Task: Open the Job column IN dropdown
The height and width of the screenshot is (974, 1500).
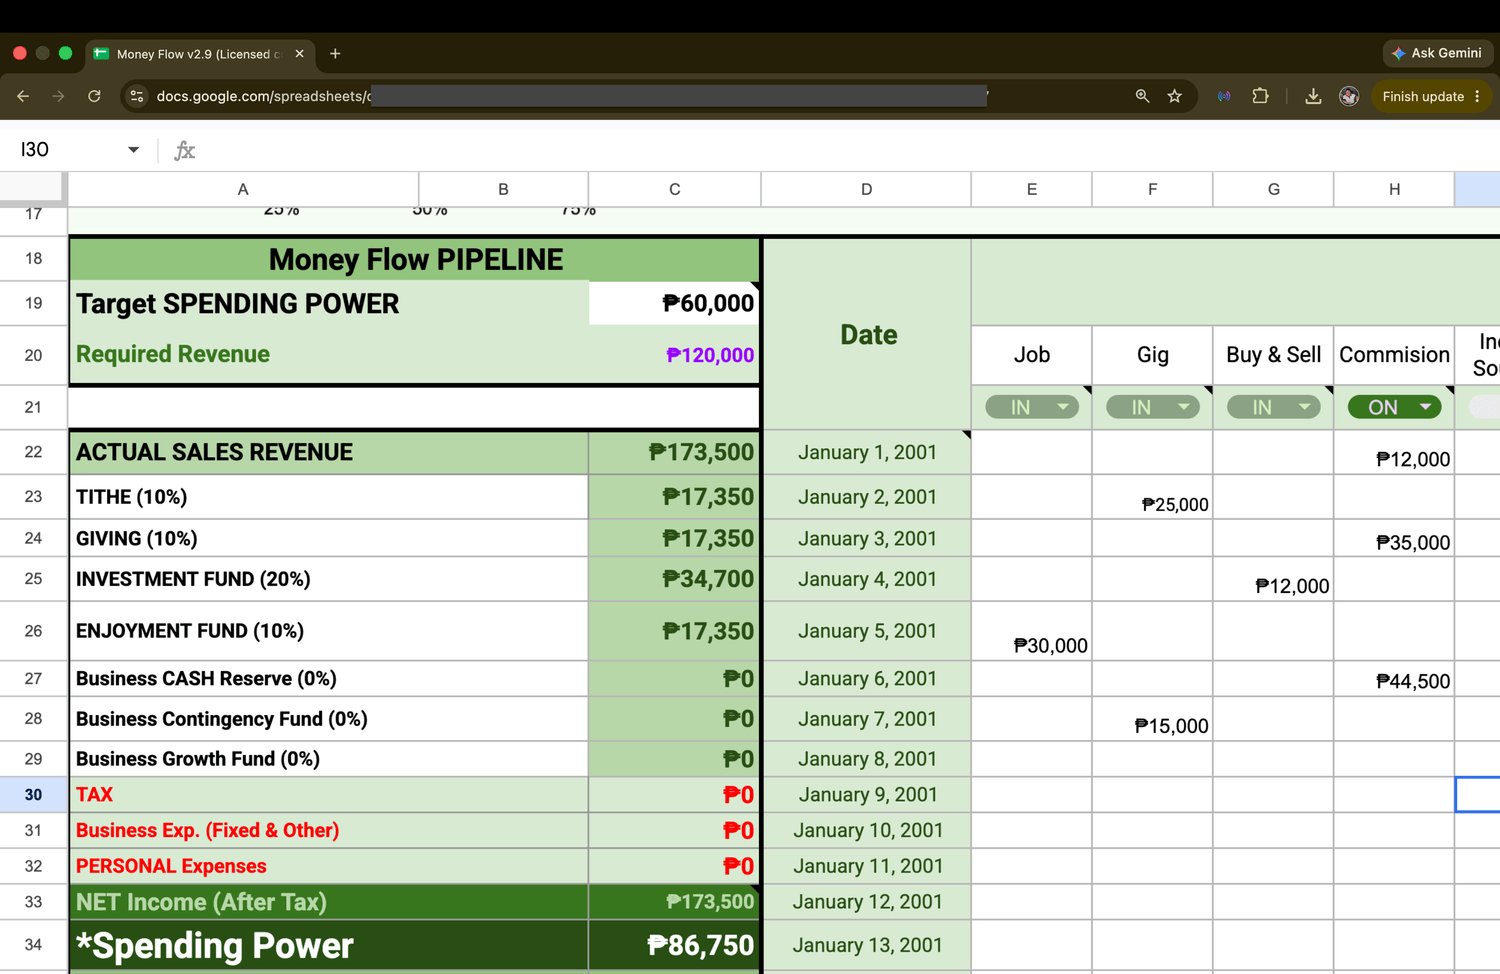Action: 1031,407
